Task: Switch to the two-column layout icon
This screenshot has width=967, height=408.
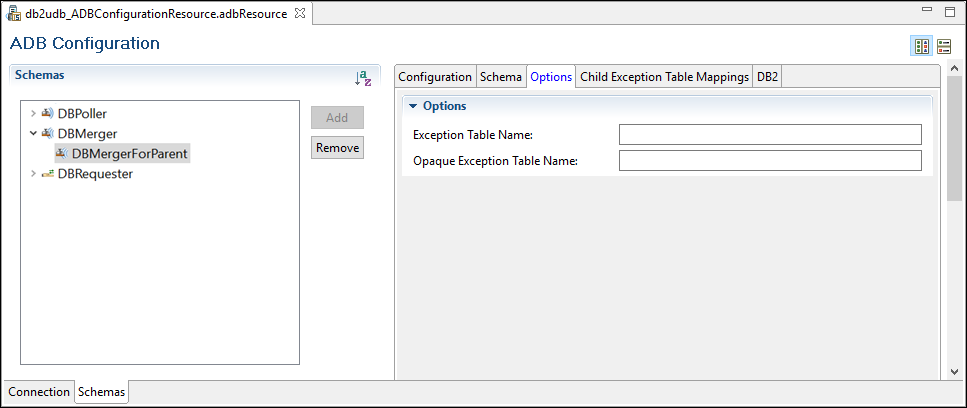Action: coord(922,46)
